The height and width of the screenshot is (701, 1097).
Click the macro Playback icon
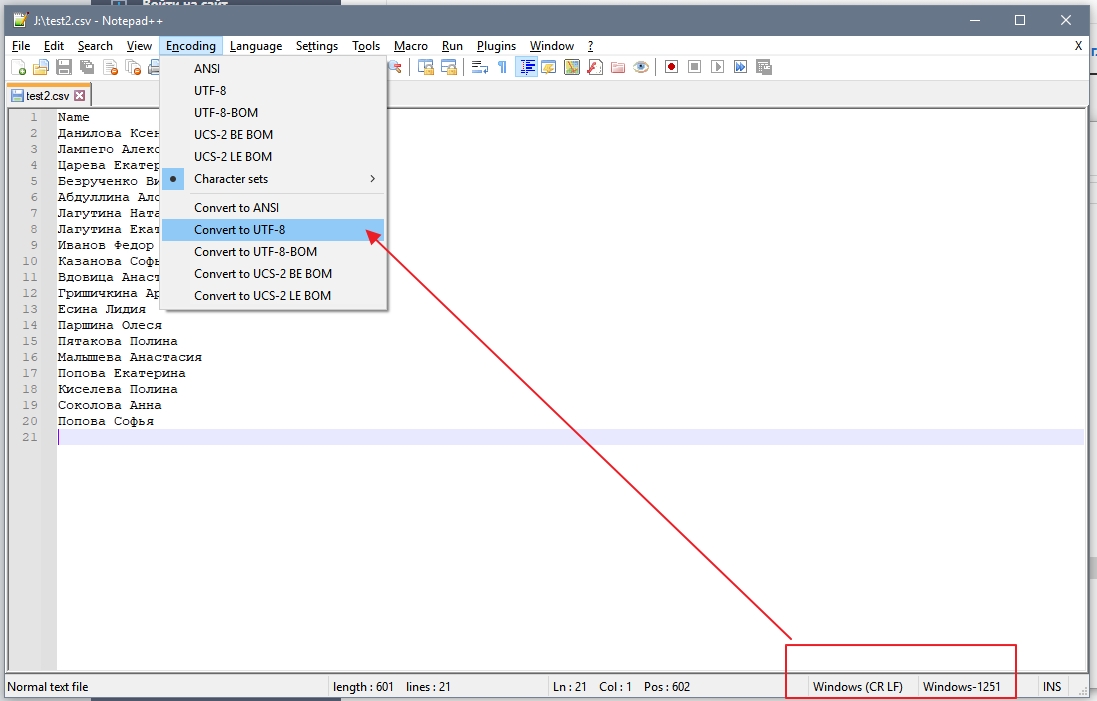[717, 67]
